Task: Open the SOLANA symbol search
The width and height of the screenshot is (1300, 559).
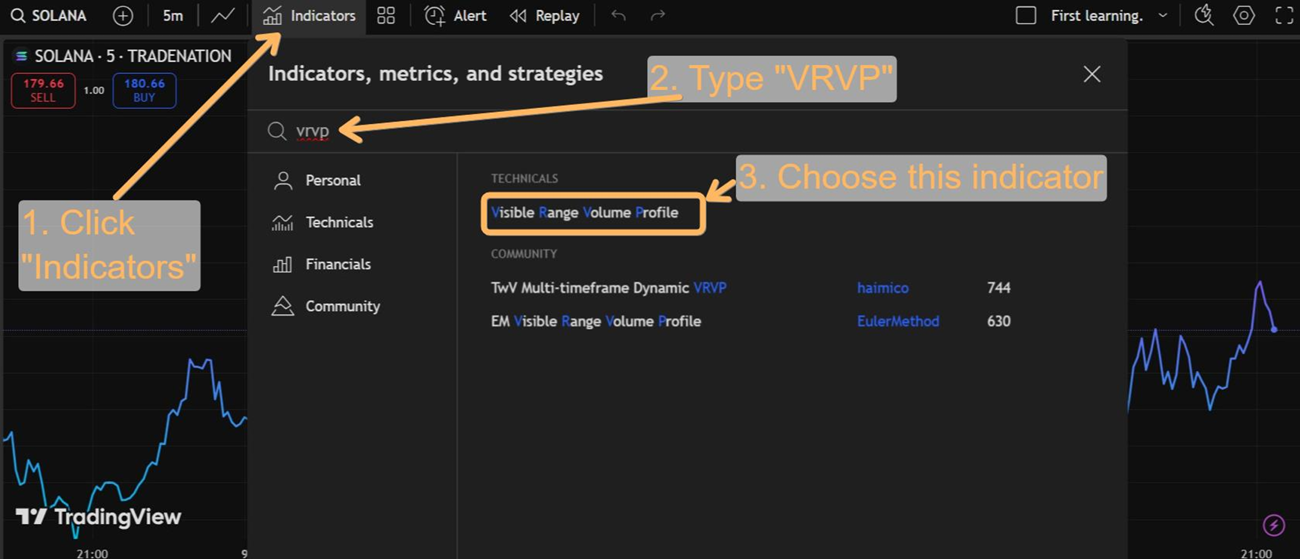Action: point(49,16)
